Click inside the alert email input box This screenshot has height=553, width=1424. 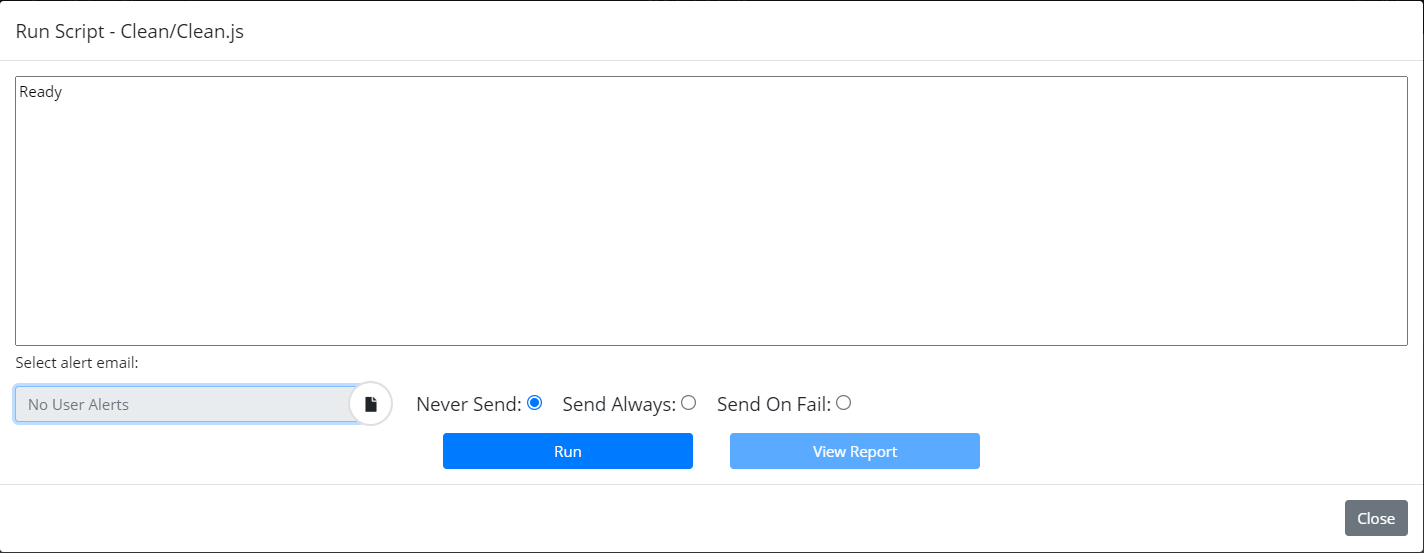pyautogui.click(x=186, y=404)
